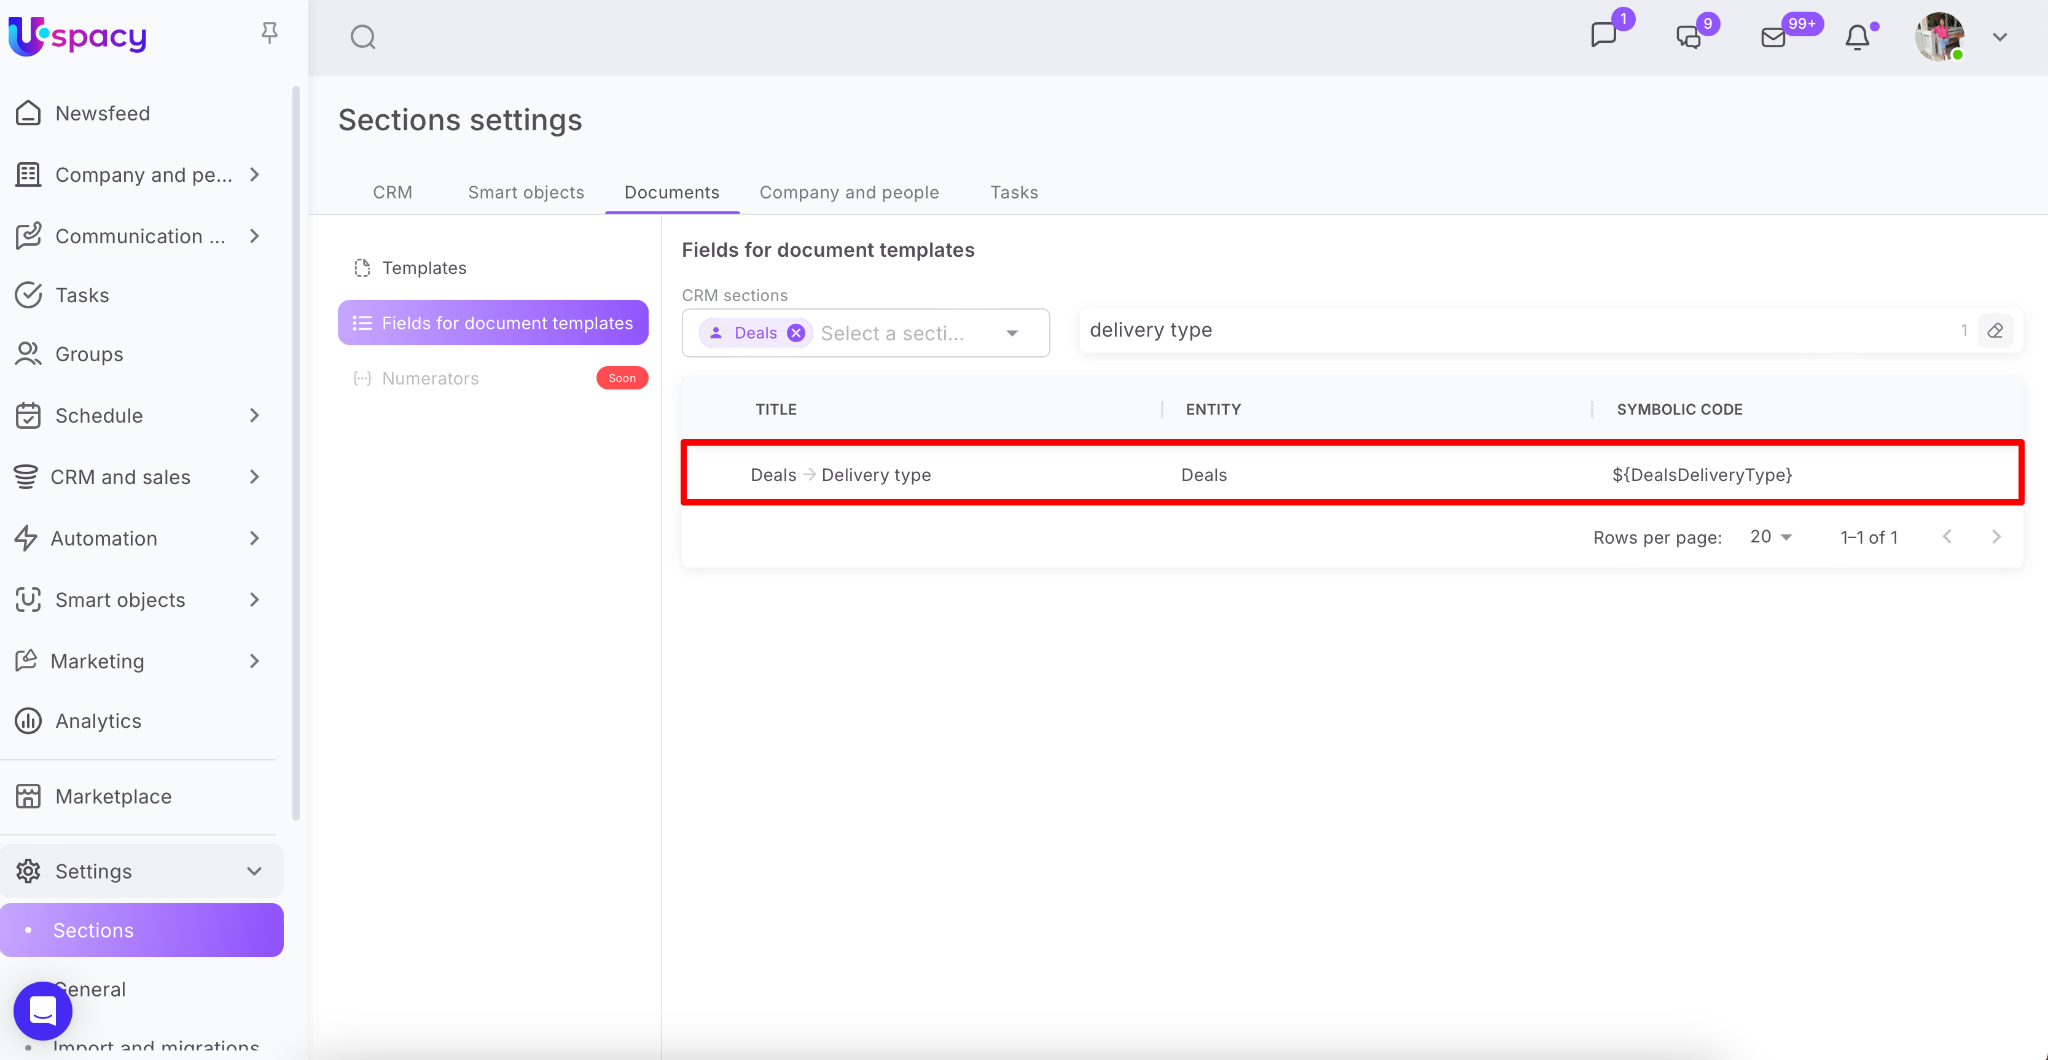Click the search magnifier icon
The width and height of the screenshot is (2048, 1060).
coord(363,38)
